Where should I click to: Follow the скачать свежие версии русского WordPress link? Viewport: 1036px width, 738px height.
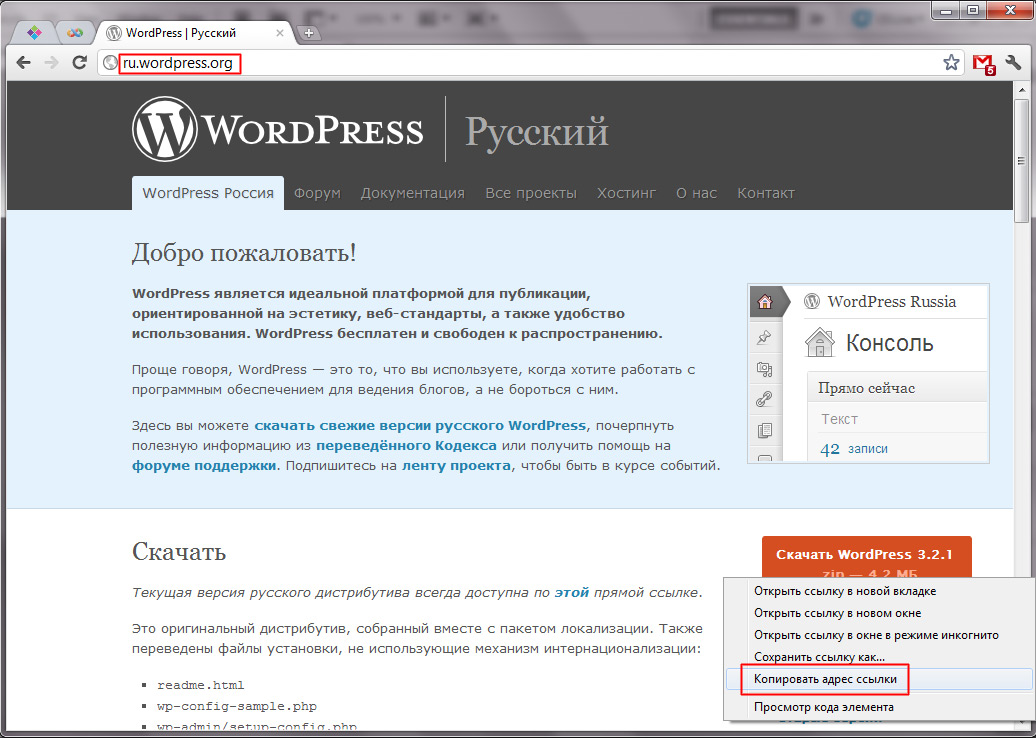coord(420,425)
